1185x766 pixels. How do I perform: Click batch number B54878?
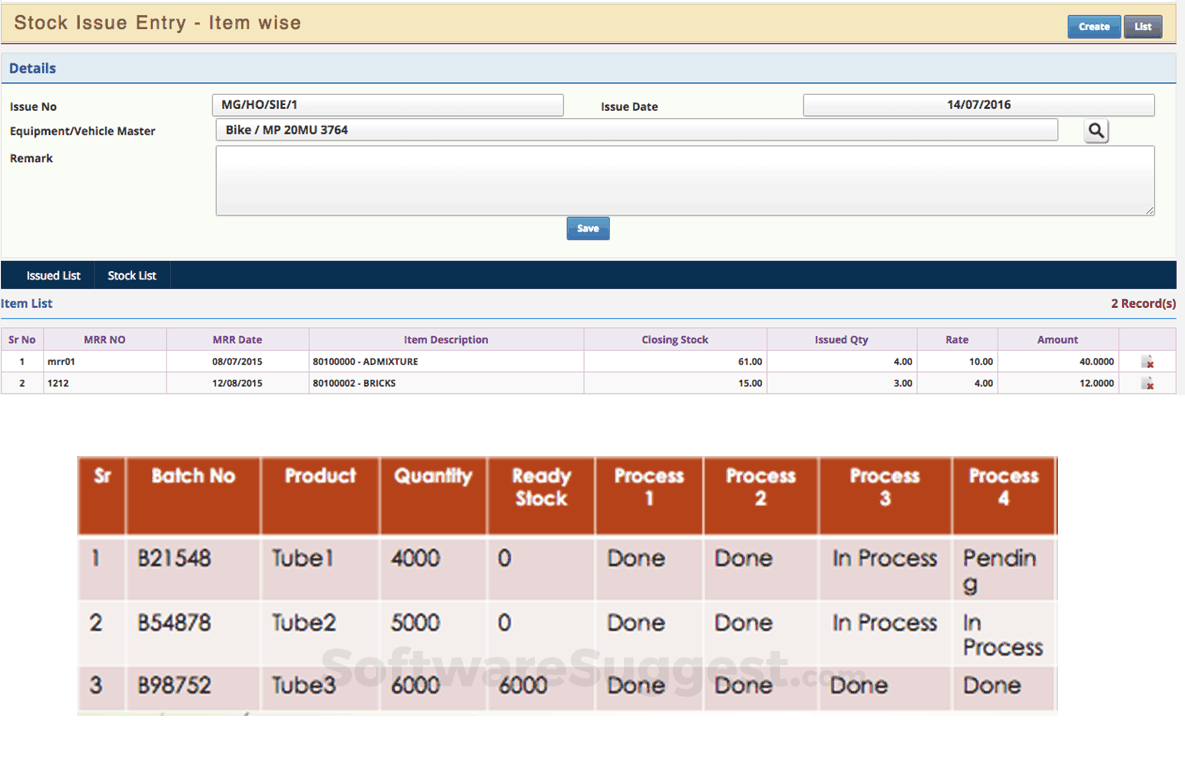pos(174,622)
